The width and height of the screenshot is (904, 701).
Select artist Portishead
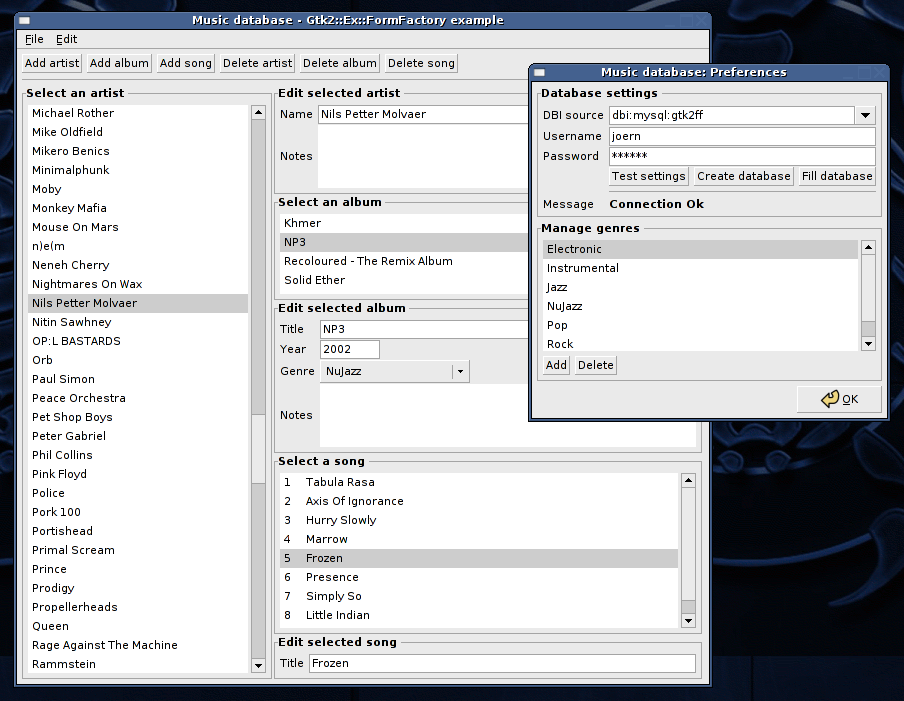(138, 531)
